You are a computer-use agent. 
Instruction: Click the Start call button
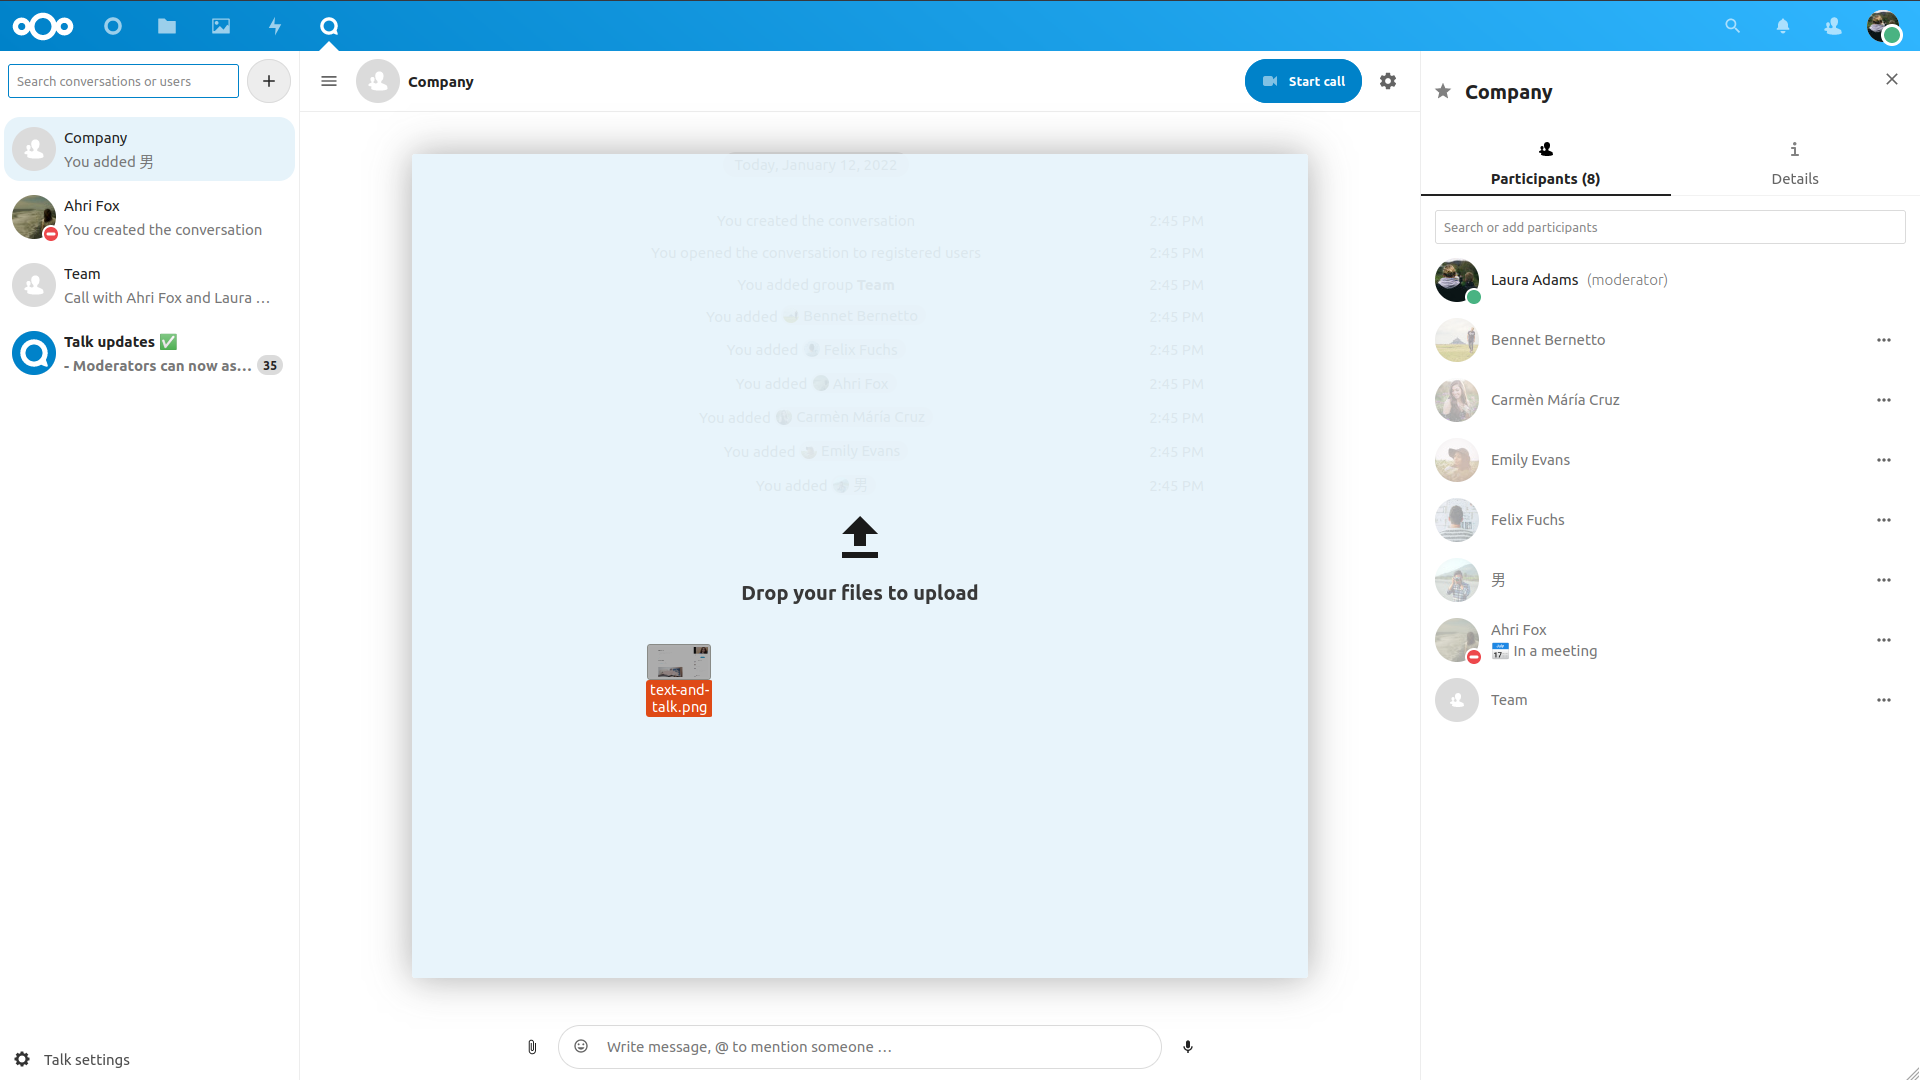[1303, 81]
